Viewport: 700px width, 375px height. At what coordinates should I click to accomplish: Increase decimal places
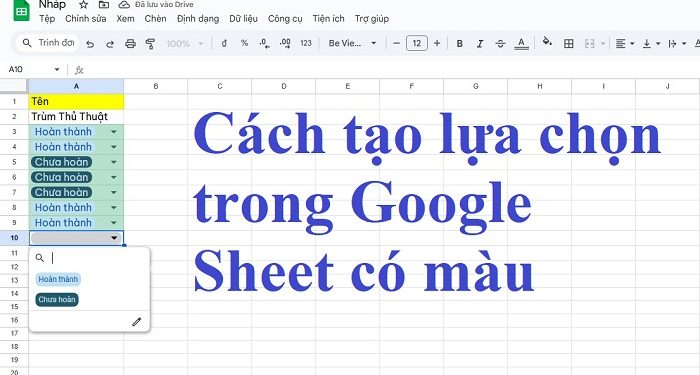click(285, 43)
